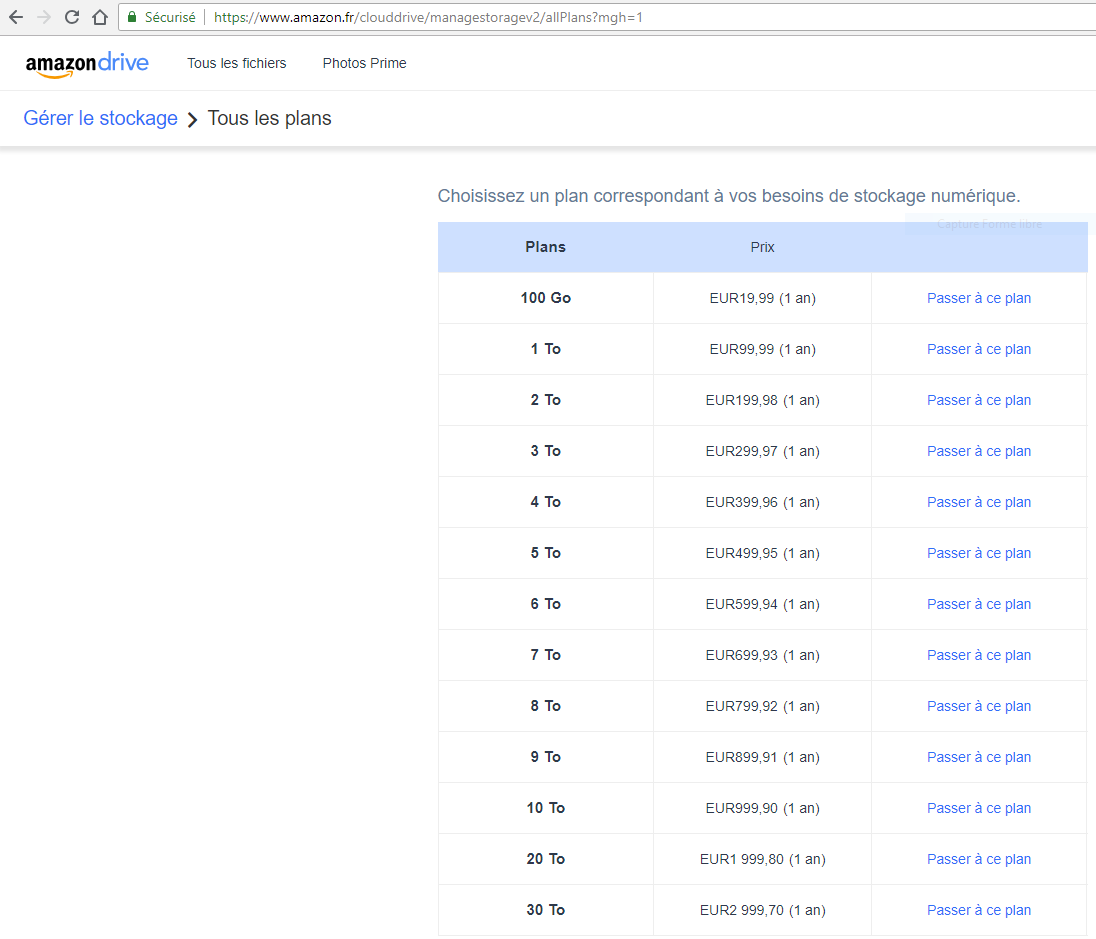Choose Passer à ce plan for 7 To
The width and height of the screenshot is (1096, 939).
(x=979, y=655)
